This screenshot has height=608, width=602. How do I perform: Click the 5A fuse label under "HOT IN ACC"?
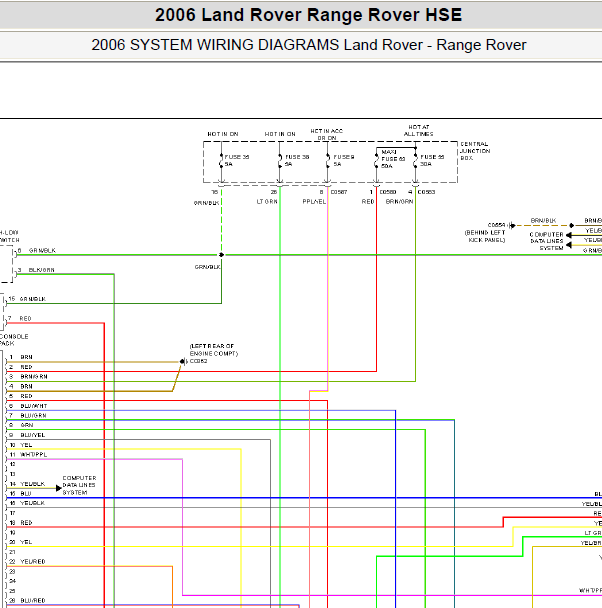[x=343, y=161]
